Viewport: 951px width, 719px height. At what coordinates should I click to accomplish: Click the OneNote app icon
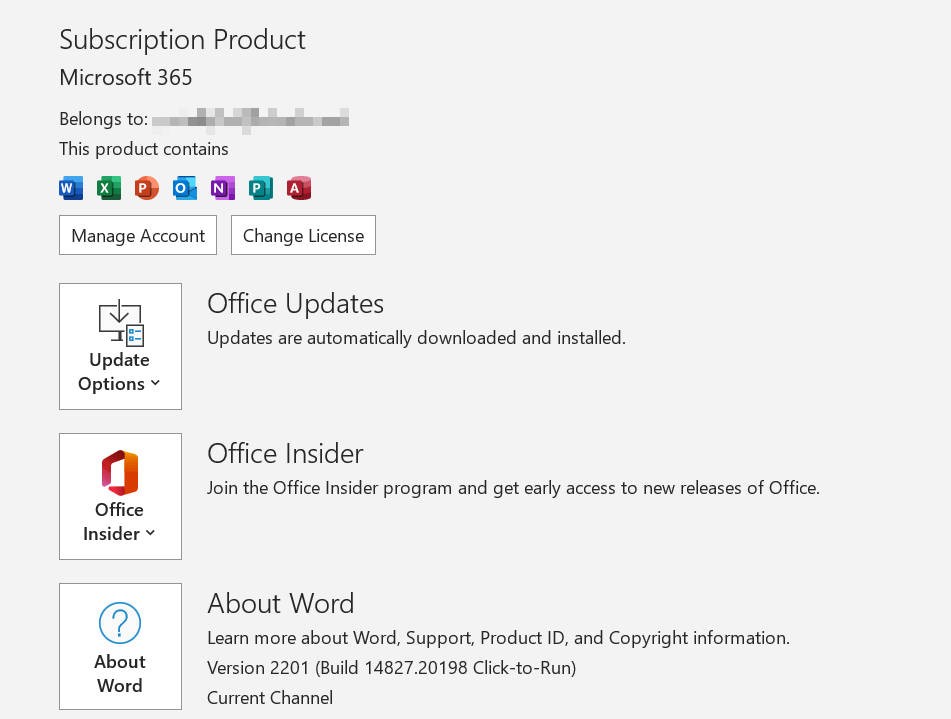point(223,188)
